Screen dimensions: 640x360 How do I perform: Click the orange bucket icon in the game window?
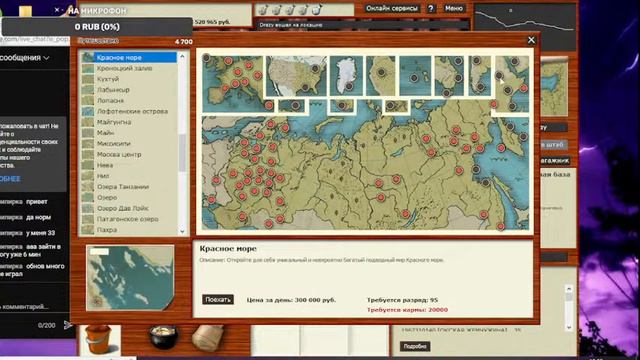coord(99,339)
